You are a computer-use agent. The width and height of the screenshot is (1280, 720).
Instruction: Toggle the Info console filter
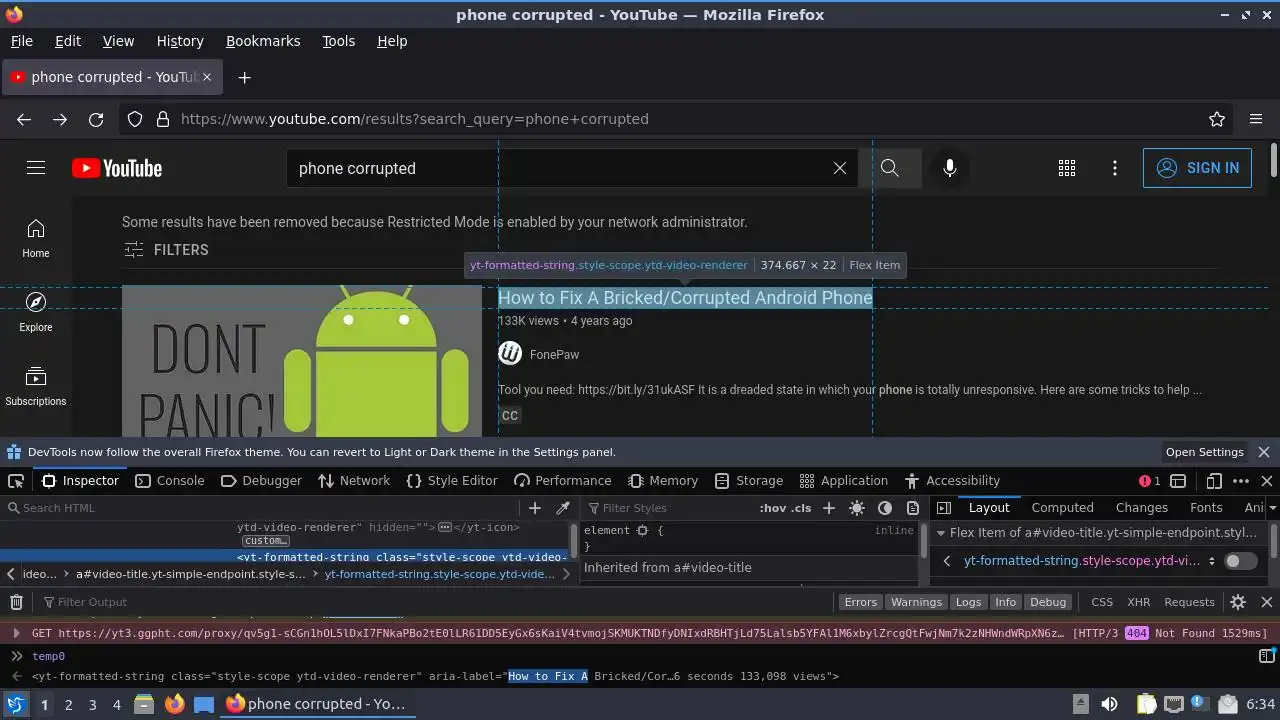point(1005,602)
